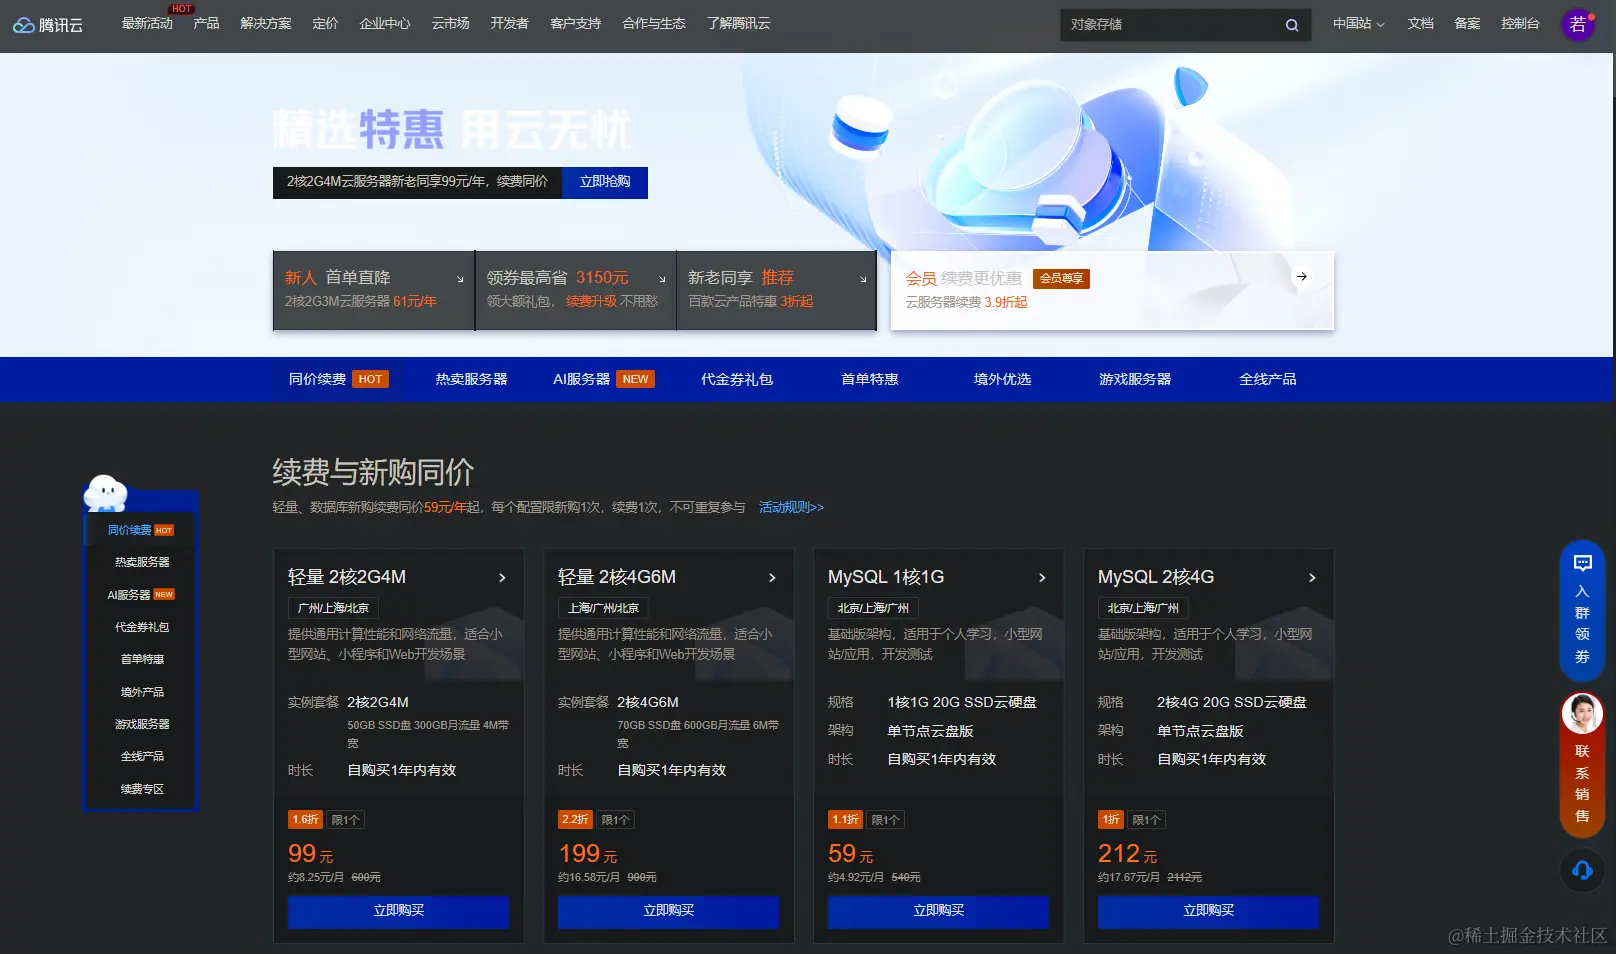The width and height of the screenshot is (1616, 954).
Task: Click the 备案 link in header
Action: tap(1467, 24)
